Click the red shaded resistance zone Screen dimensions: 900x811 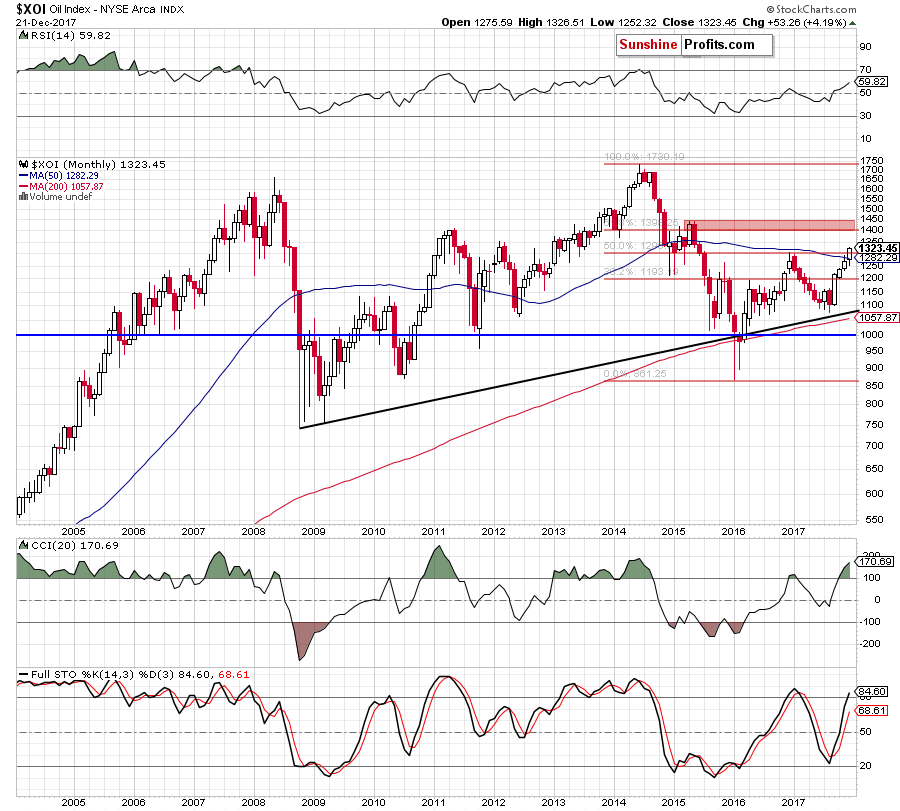769,224
